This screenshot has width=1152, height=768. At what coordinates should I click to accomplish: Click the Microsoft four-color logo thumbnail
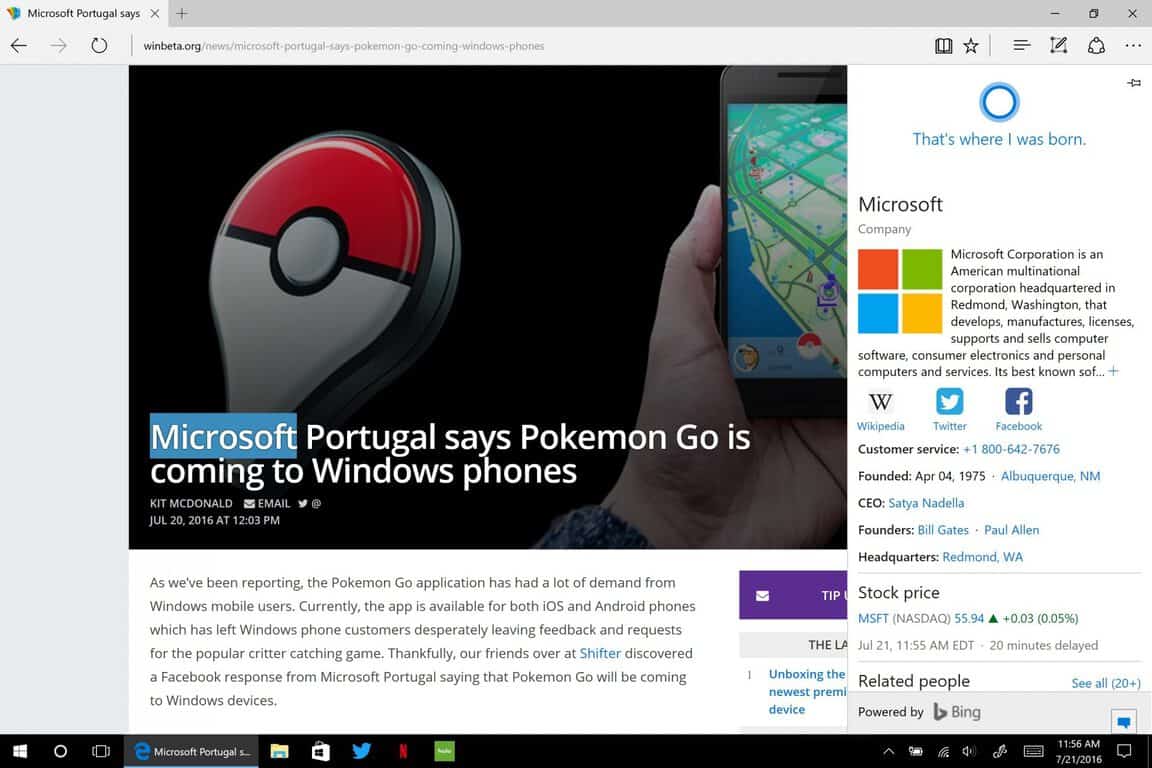pos(900,291)
